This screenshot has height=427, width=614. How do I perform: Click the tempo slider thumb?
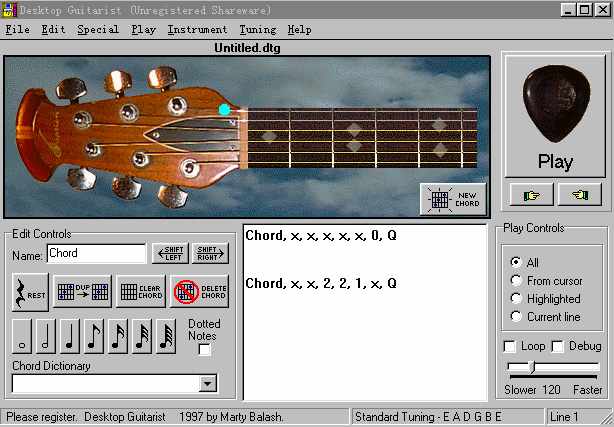(531, 367)
